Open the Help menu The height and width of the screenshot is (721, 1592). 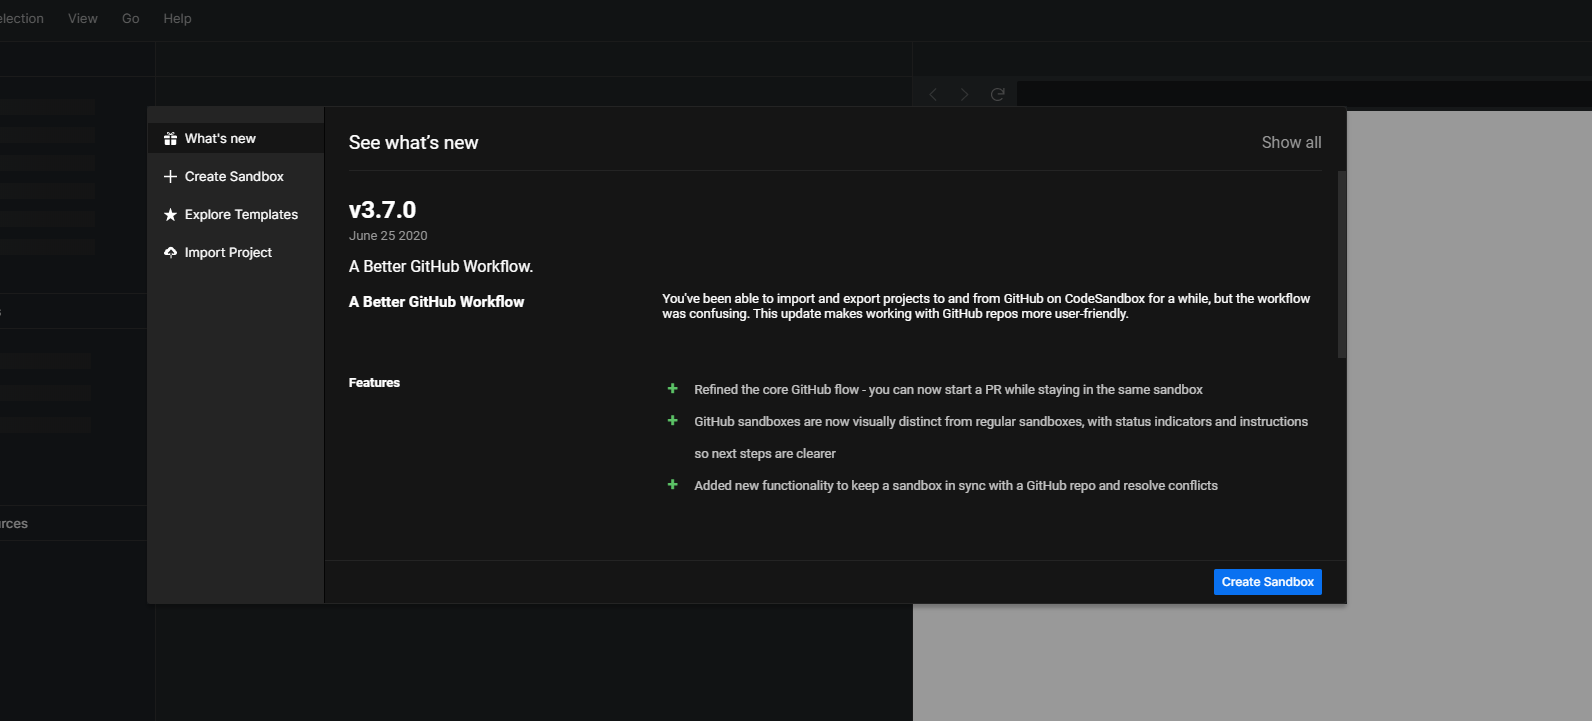177,19
